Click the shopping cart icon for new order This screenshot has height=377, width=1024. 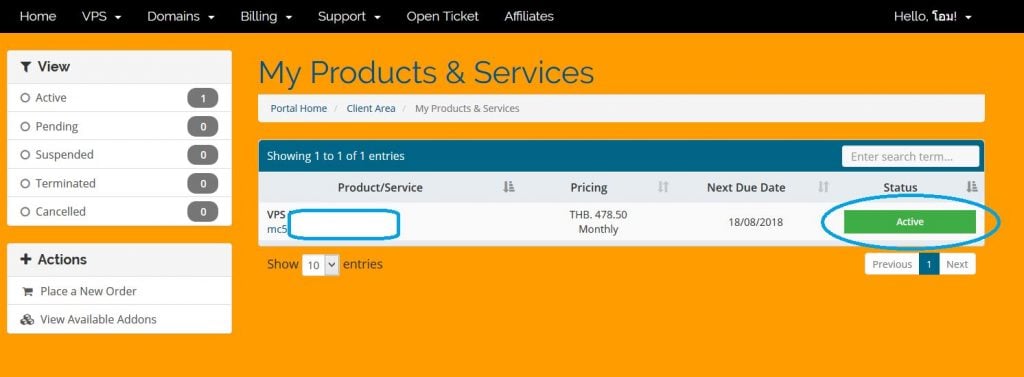tap(27, 291)
